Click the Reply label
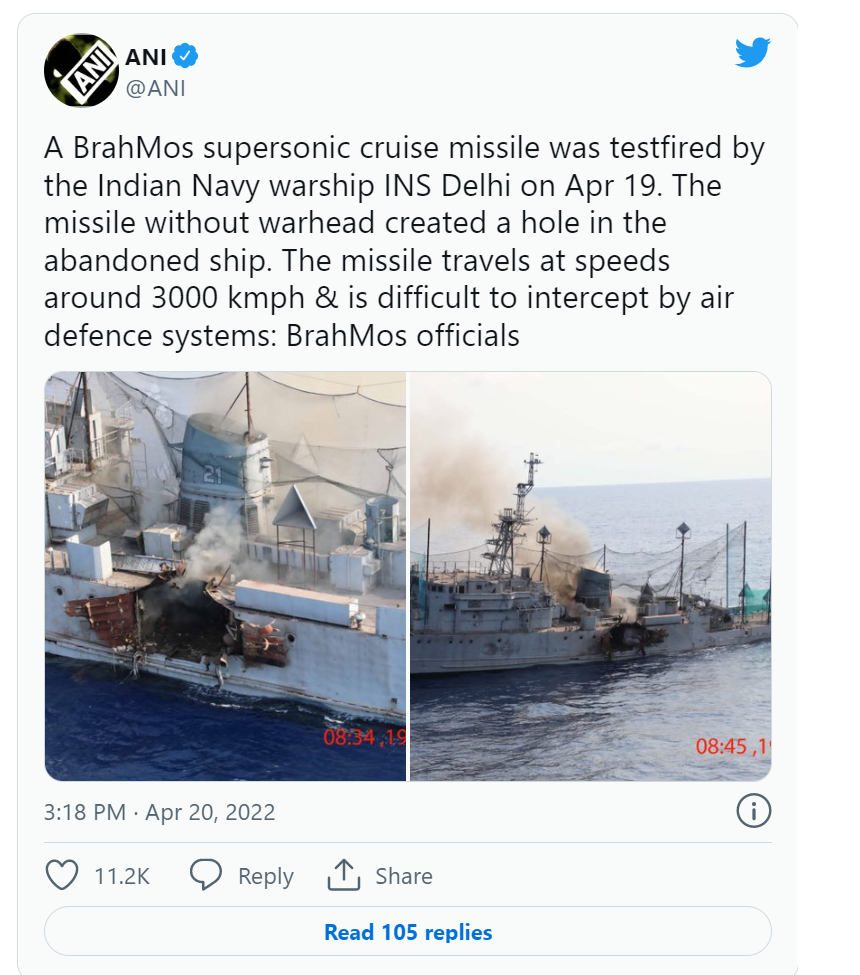The height and width of the screenshot is (975, 860). click(x=266, y=876)
